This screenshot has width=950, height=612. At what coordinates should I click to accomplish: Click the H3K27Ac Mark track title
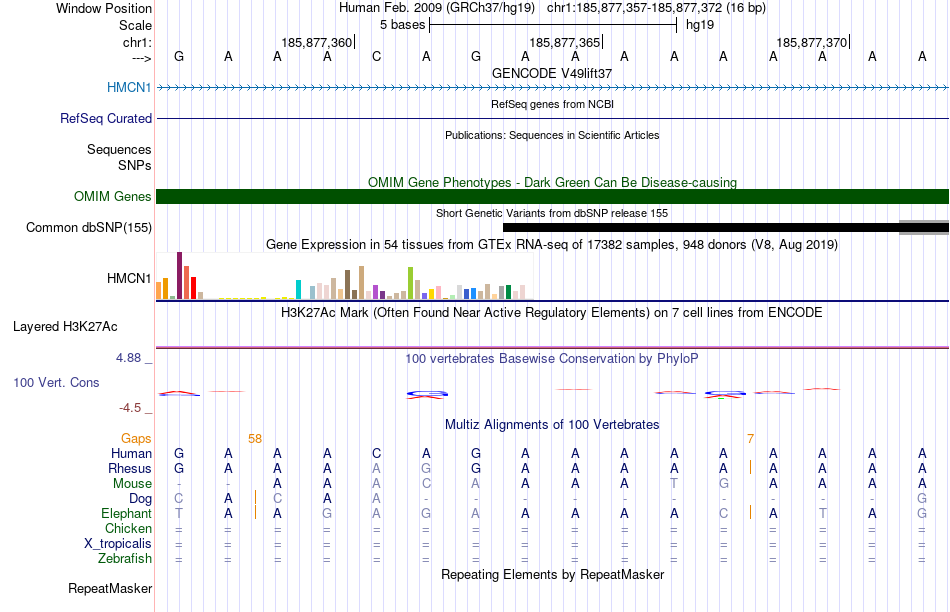[x=552, y=313]
